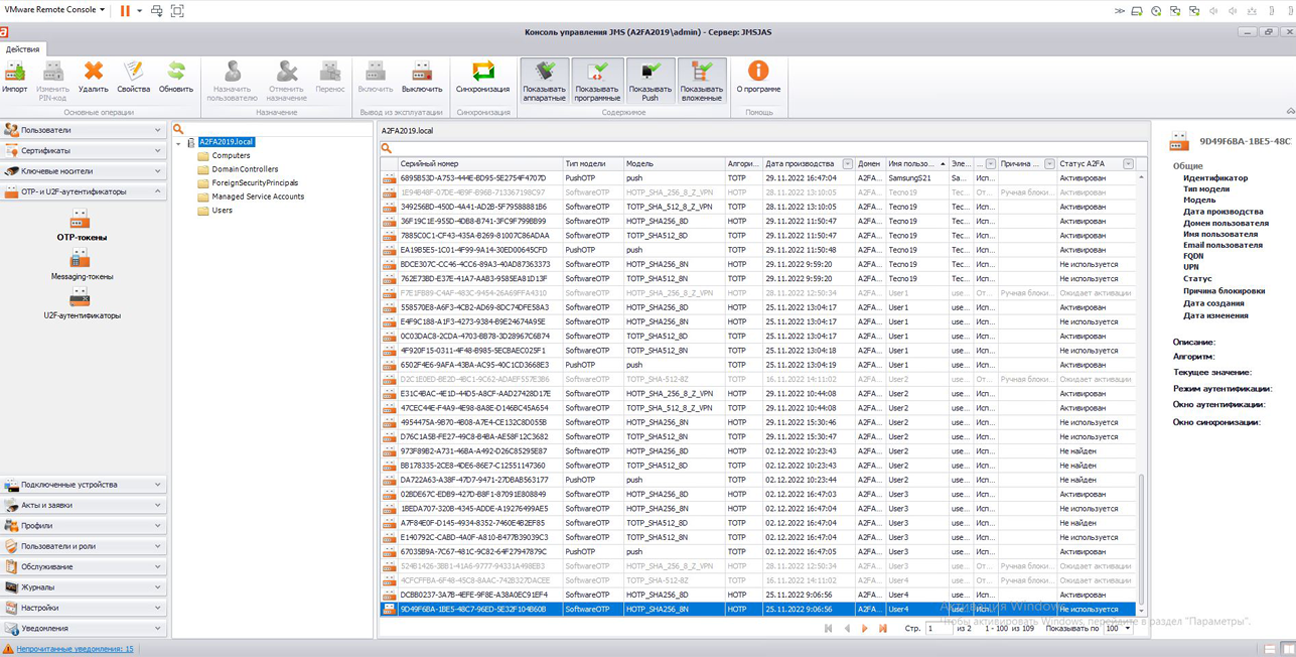Click the tree search magnifier icon
Viewport: 1296px width, 657px height.
pos(178,129)
